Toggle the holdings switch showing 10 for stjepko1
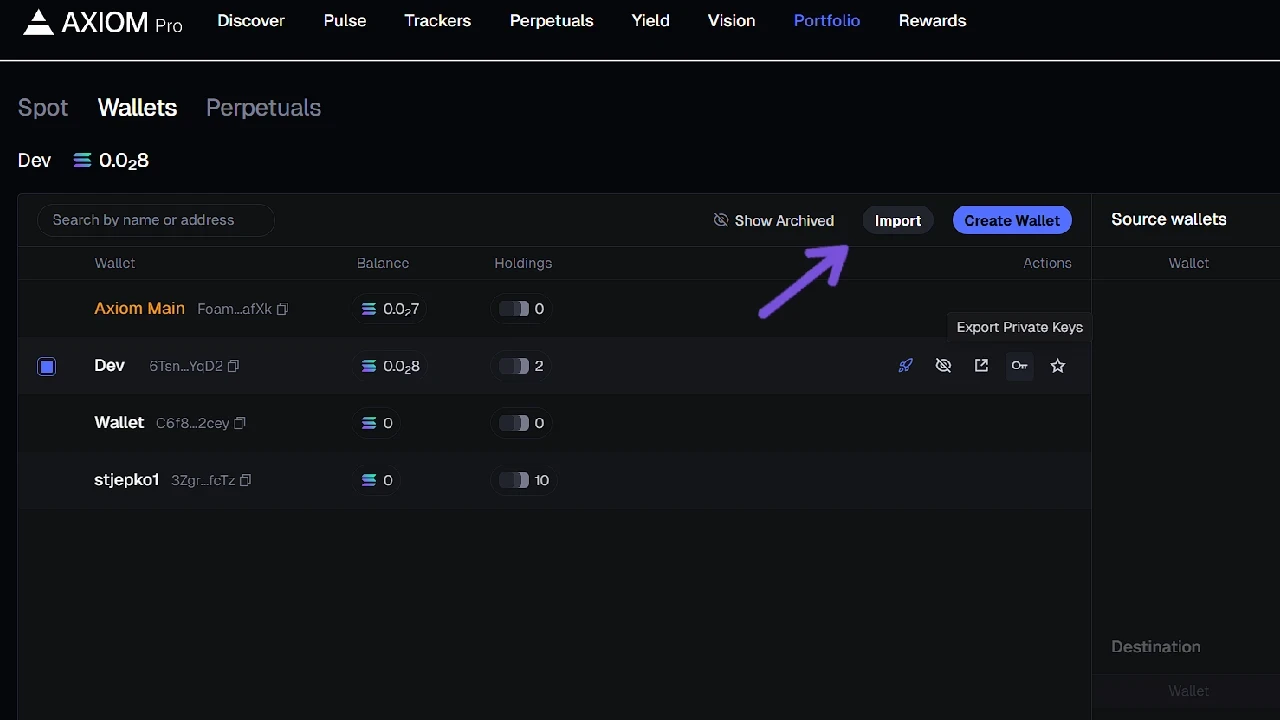The image size is (1280, 720). tap(516, 480)
